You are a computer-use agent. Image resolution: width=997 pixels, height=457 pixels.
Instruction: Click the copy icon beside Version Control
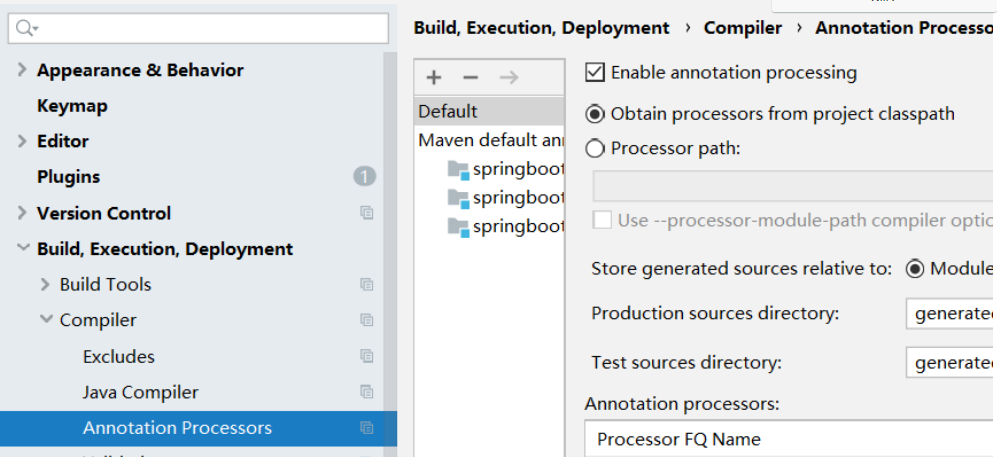pyautogui.click(x=367, y=213)
